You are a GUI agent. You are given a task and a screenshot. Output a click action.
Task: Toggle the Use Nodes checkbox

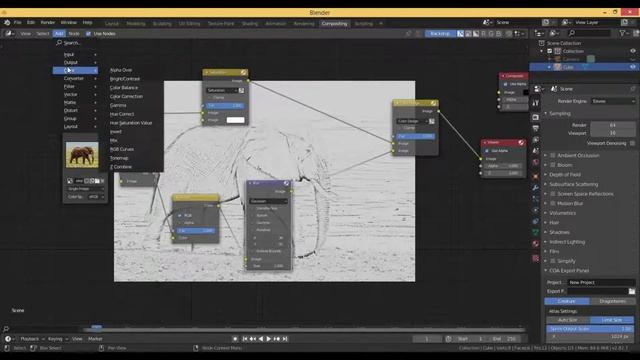[x=89, y=33]
